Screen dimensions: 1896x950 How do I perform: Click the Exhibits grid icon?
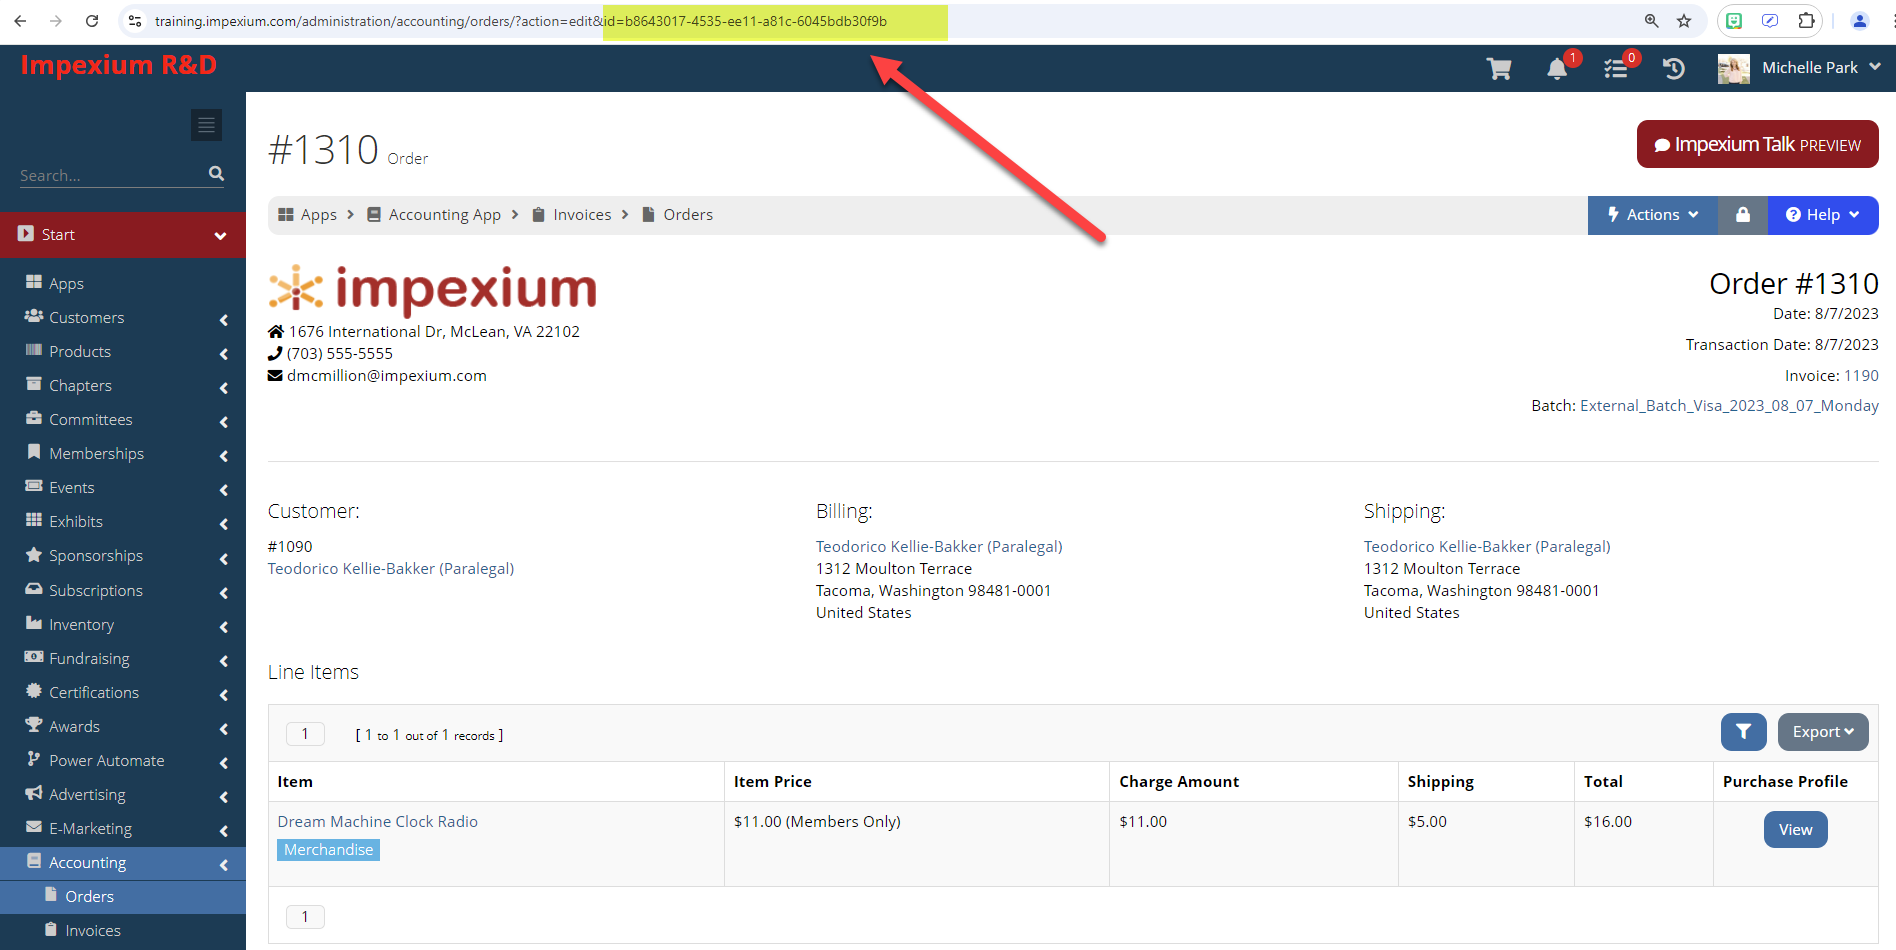34,520
